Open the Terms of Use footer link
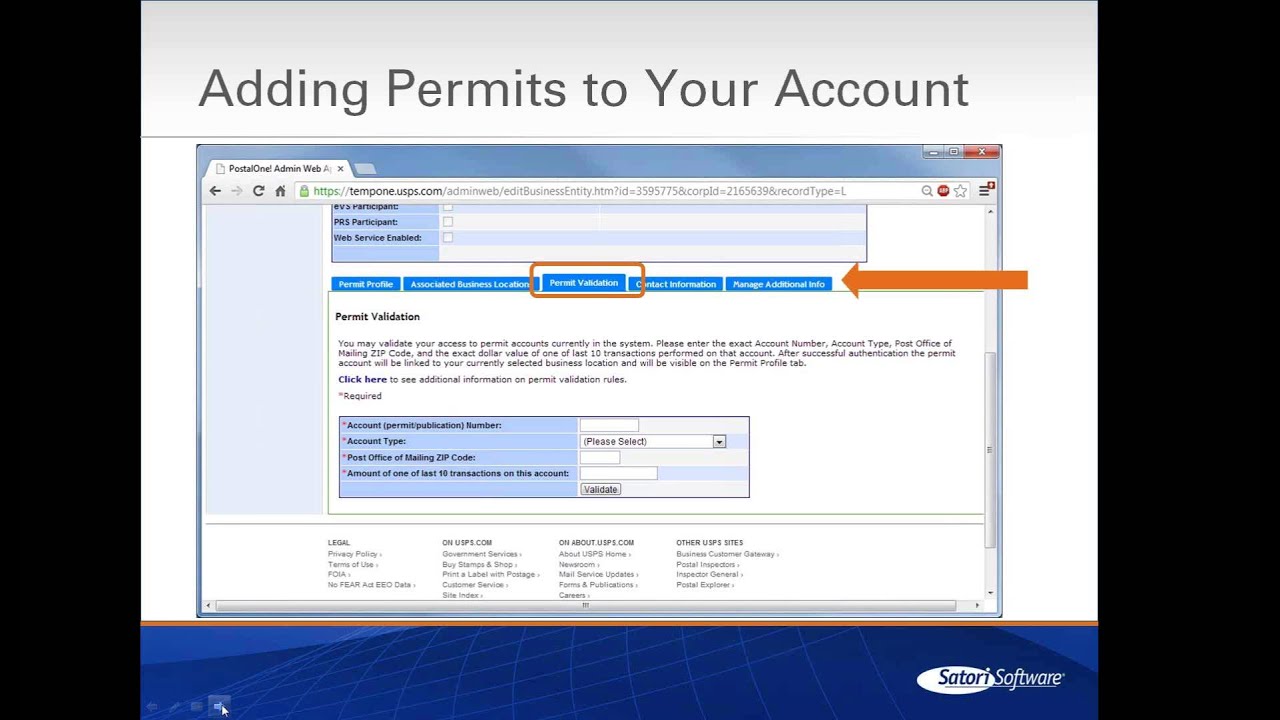Viewport: 1280px width, 720px height. click(x=352, y=565)
